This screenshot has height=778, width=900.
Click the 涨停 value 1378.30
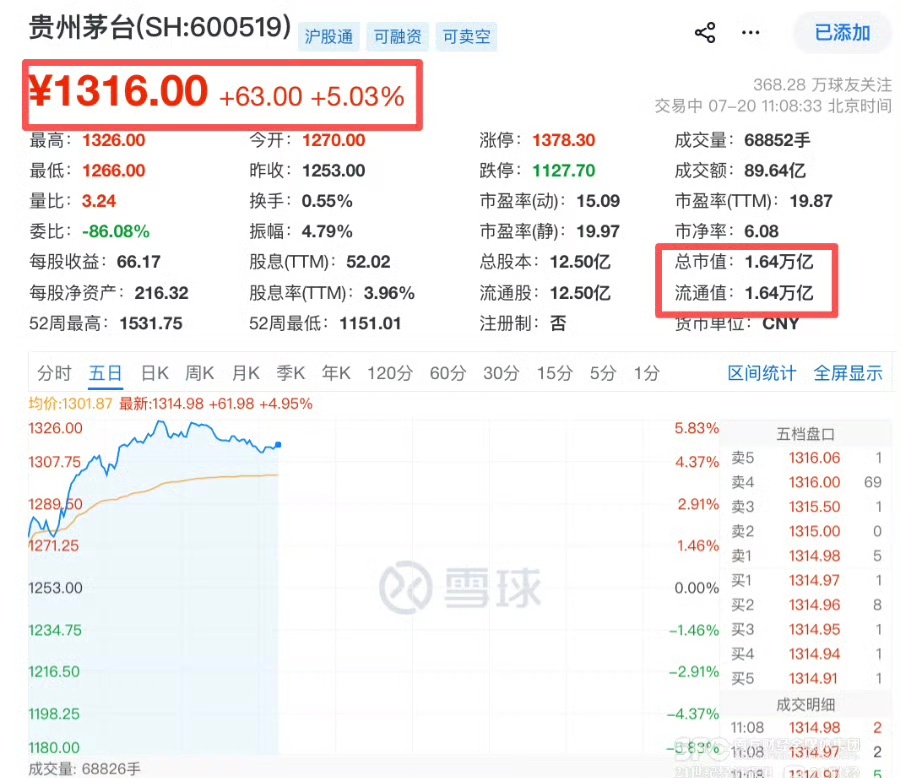pos(564,140)
